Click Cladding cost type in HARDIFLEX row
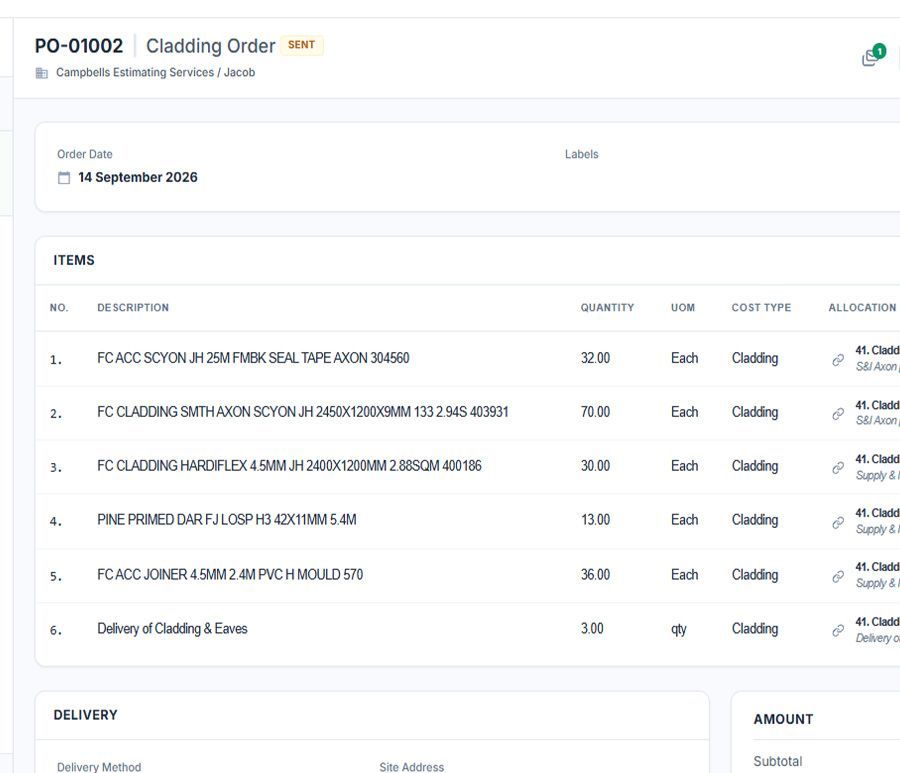The width and height of the screenshot is (900, 773). tap(755, 467)
